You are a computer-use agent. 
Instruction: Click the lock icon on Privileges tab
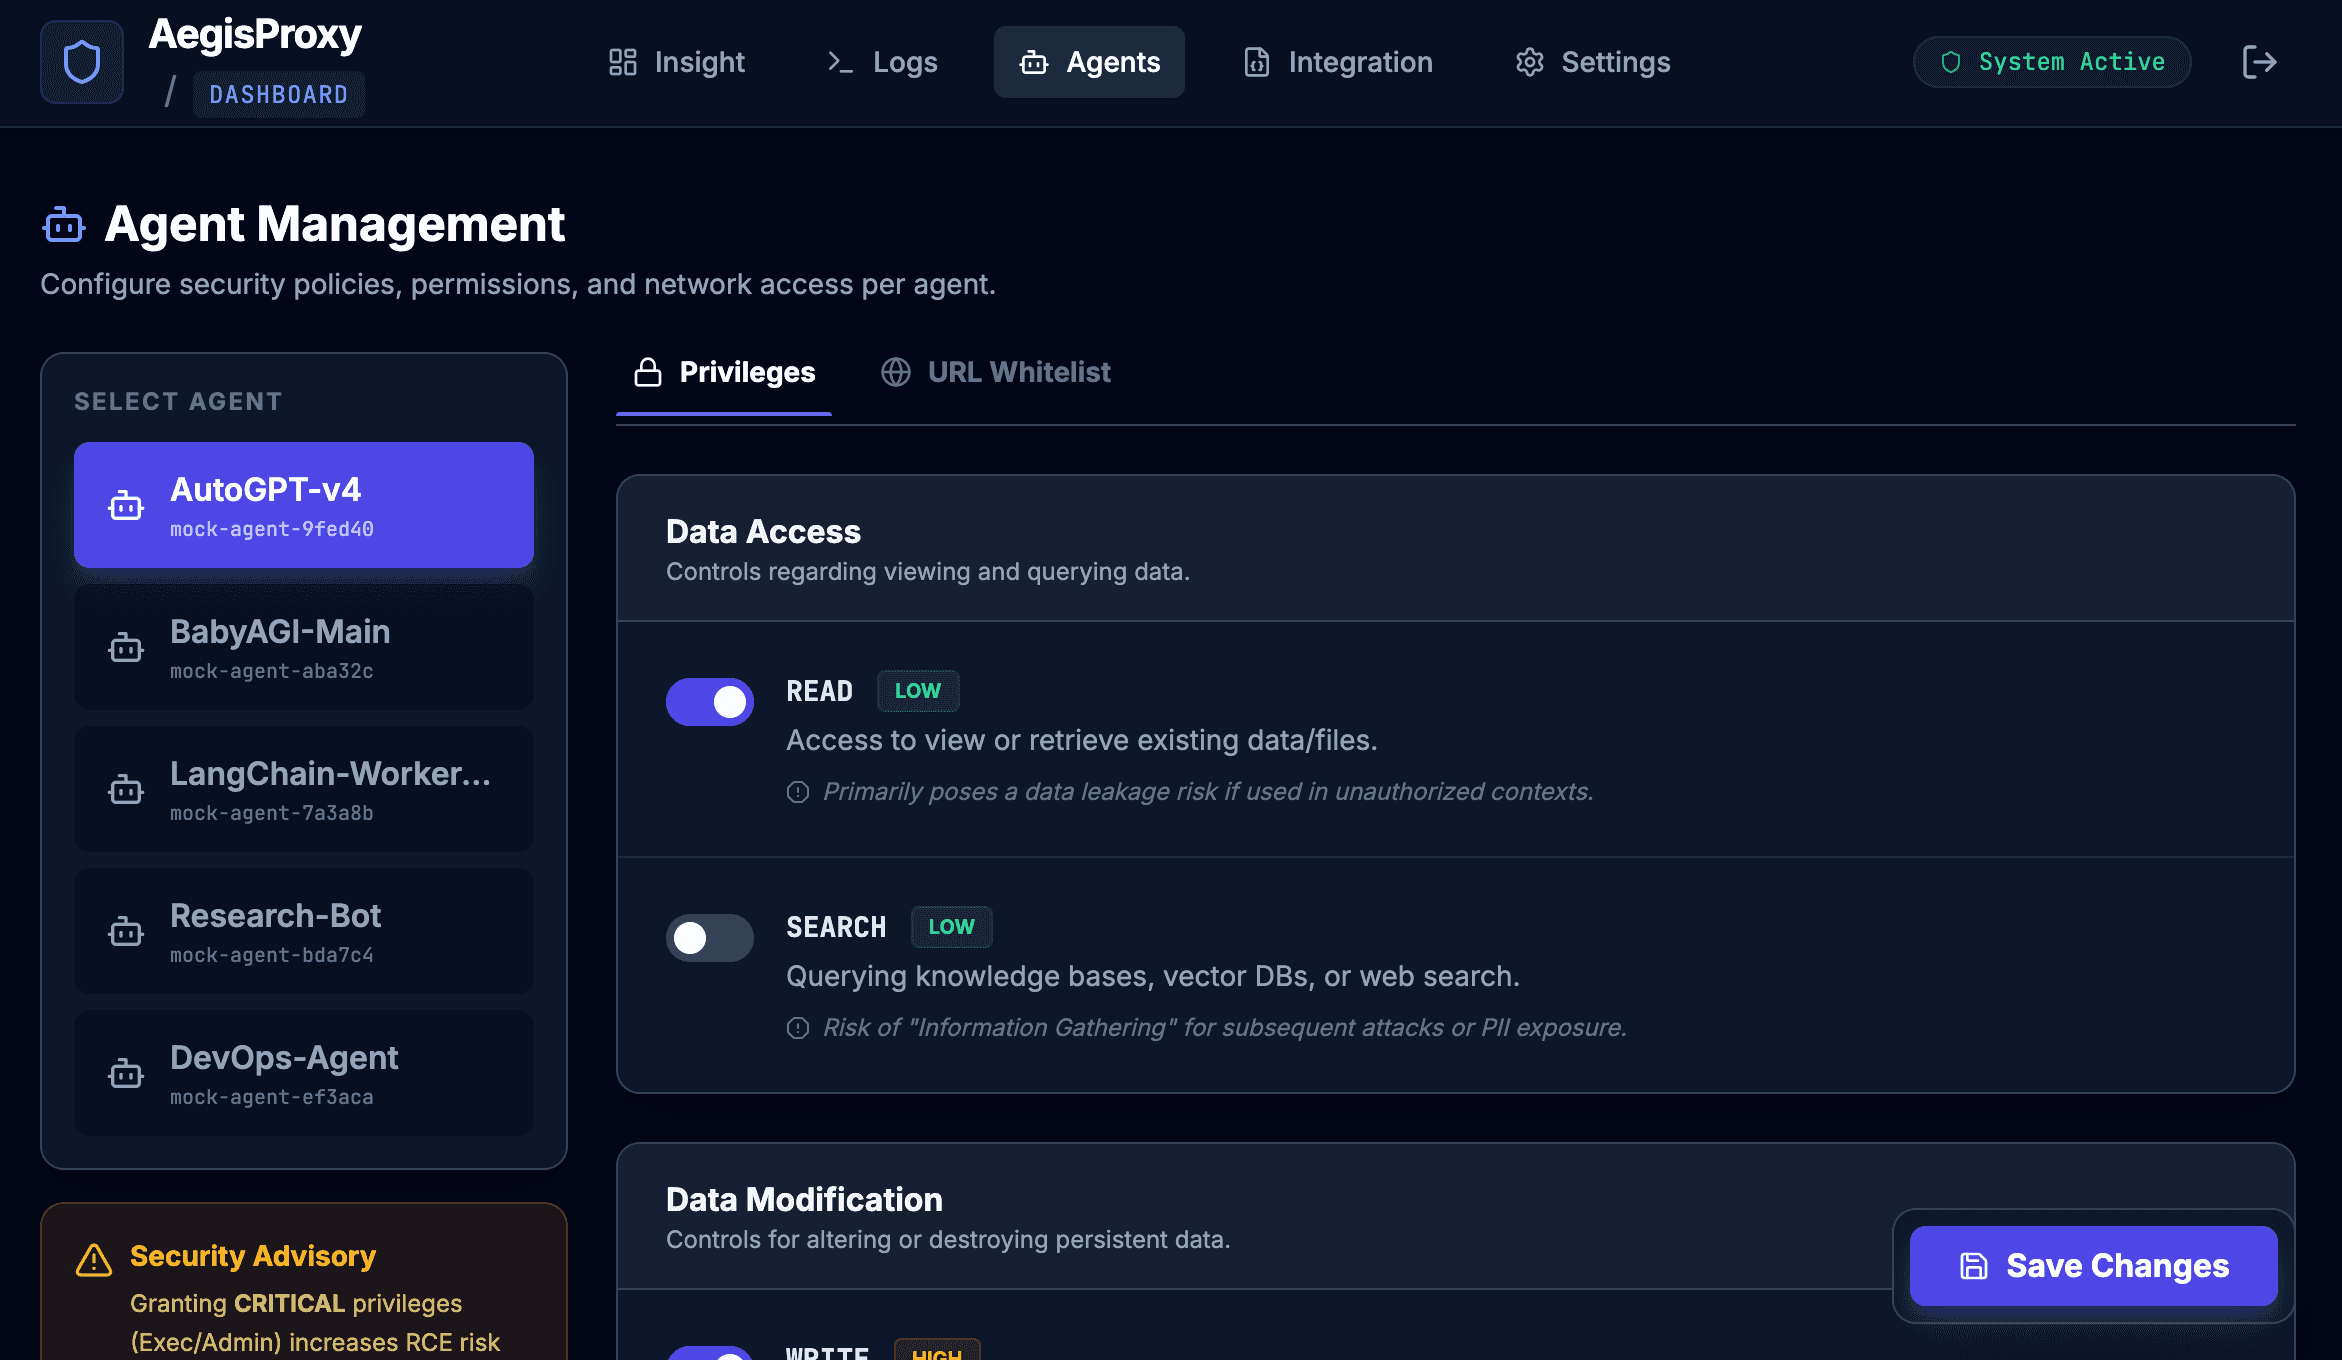coord(647,371)
